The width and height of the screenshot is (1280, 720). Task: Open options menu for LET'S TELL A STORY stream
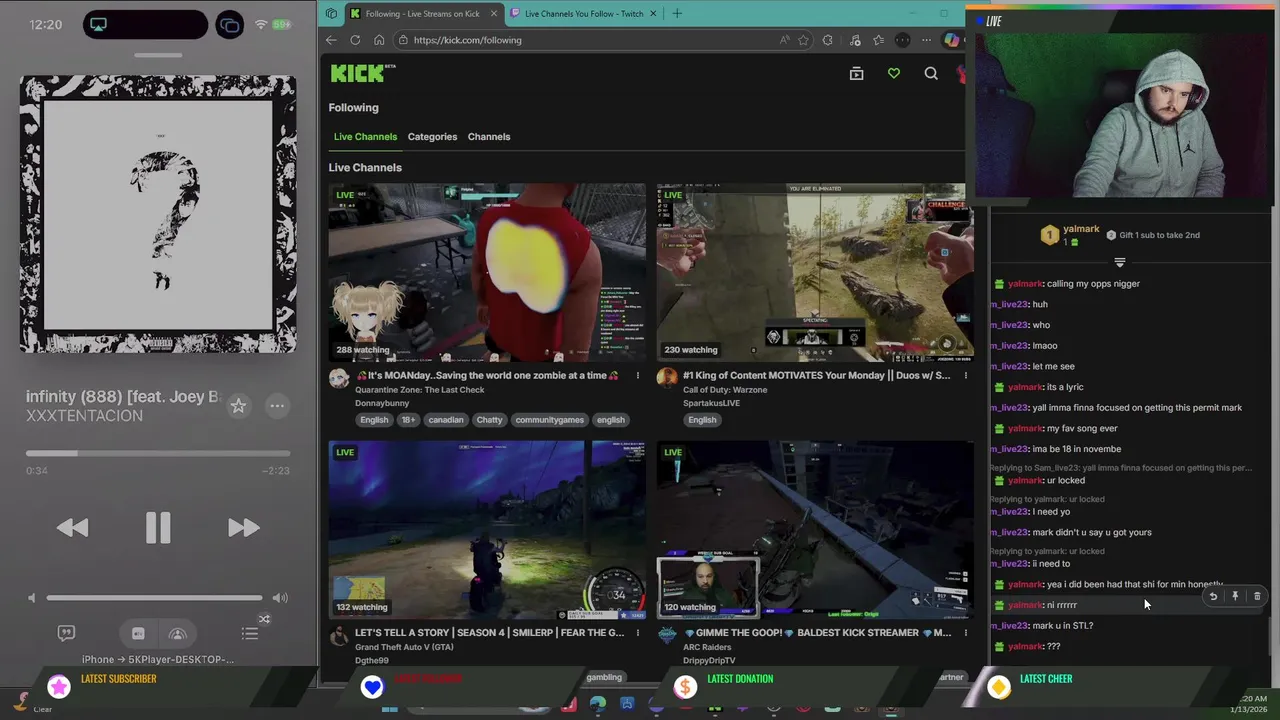(637, 633)
